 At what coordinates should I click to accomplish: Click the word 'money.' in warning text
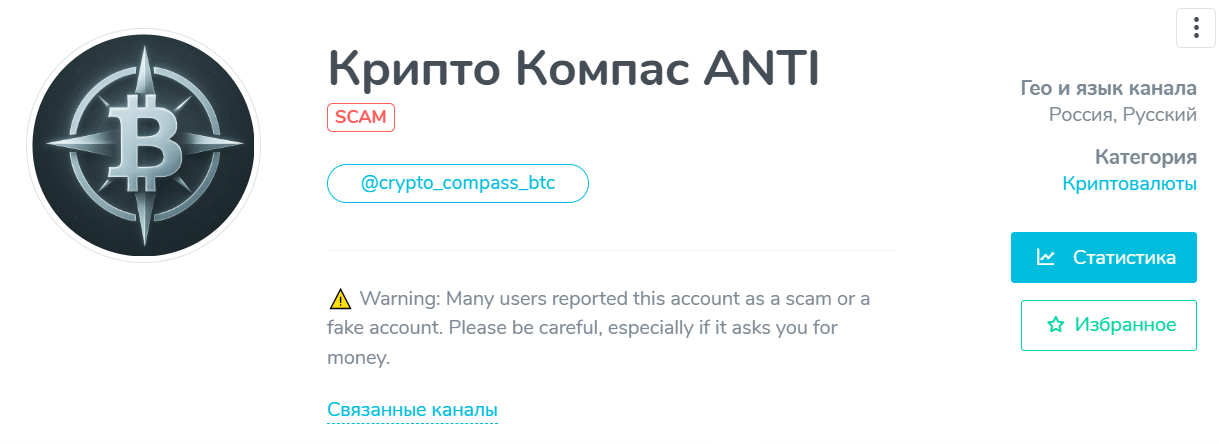[x=358, y=356]
